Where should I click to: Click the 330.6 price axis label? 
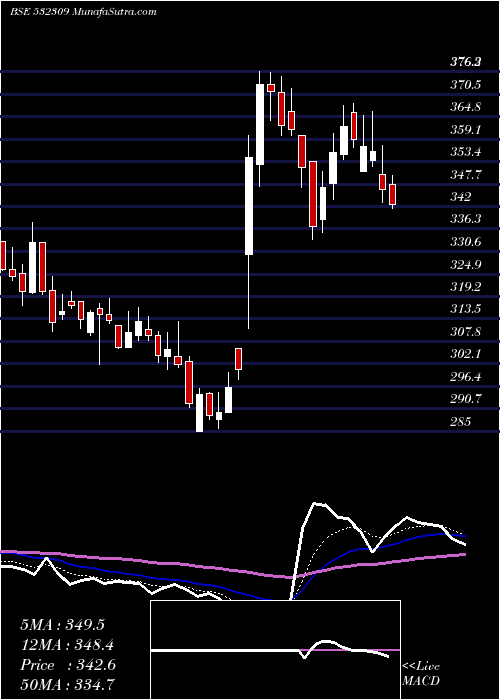[466, 242]
